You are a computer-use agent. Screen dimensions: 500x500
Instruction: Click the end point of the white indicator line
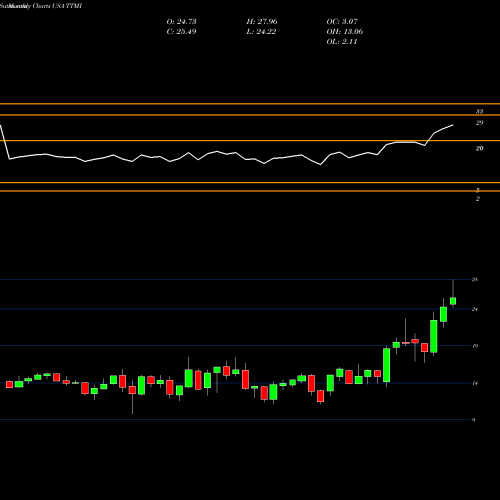pyautogui.click(x=453, y=125)
